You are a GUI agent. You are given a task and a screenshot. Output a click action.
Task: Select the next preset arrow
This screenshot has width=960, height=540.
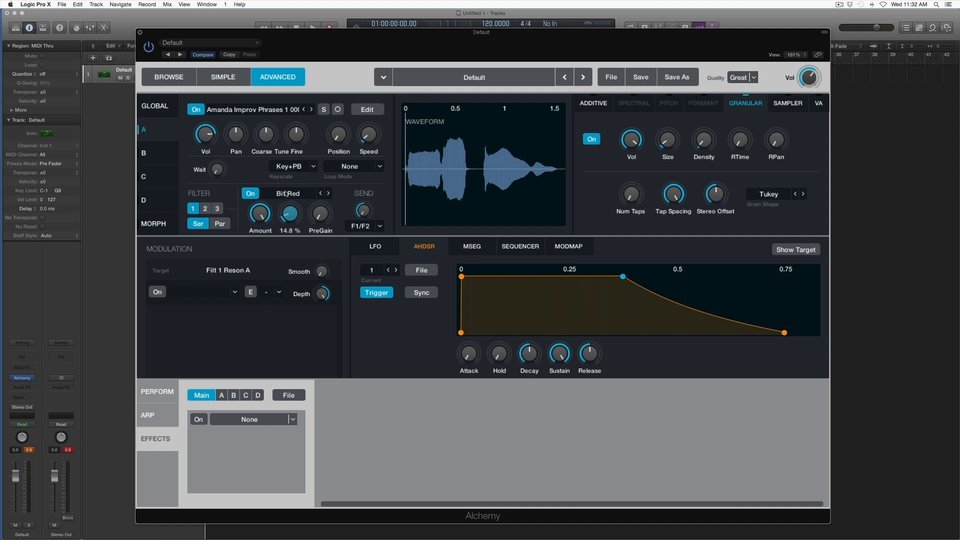(583, 78)
